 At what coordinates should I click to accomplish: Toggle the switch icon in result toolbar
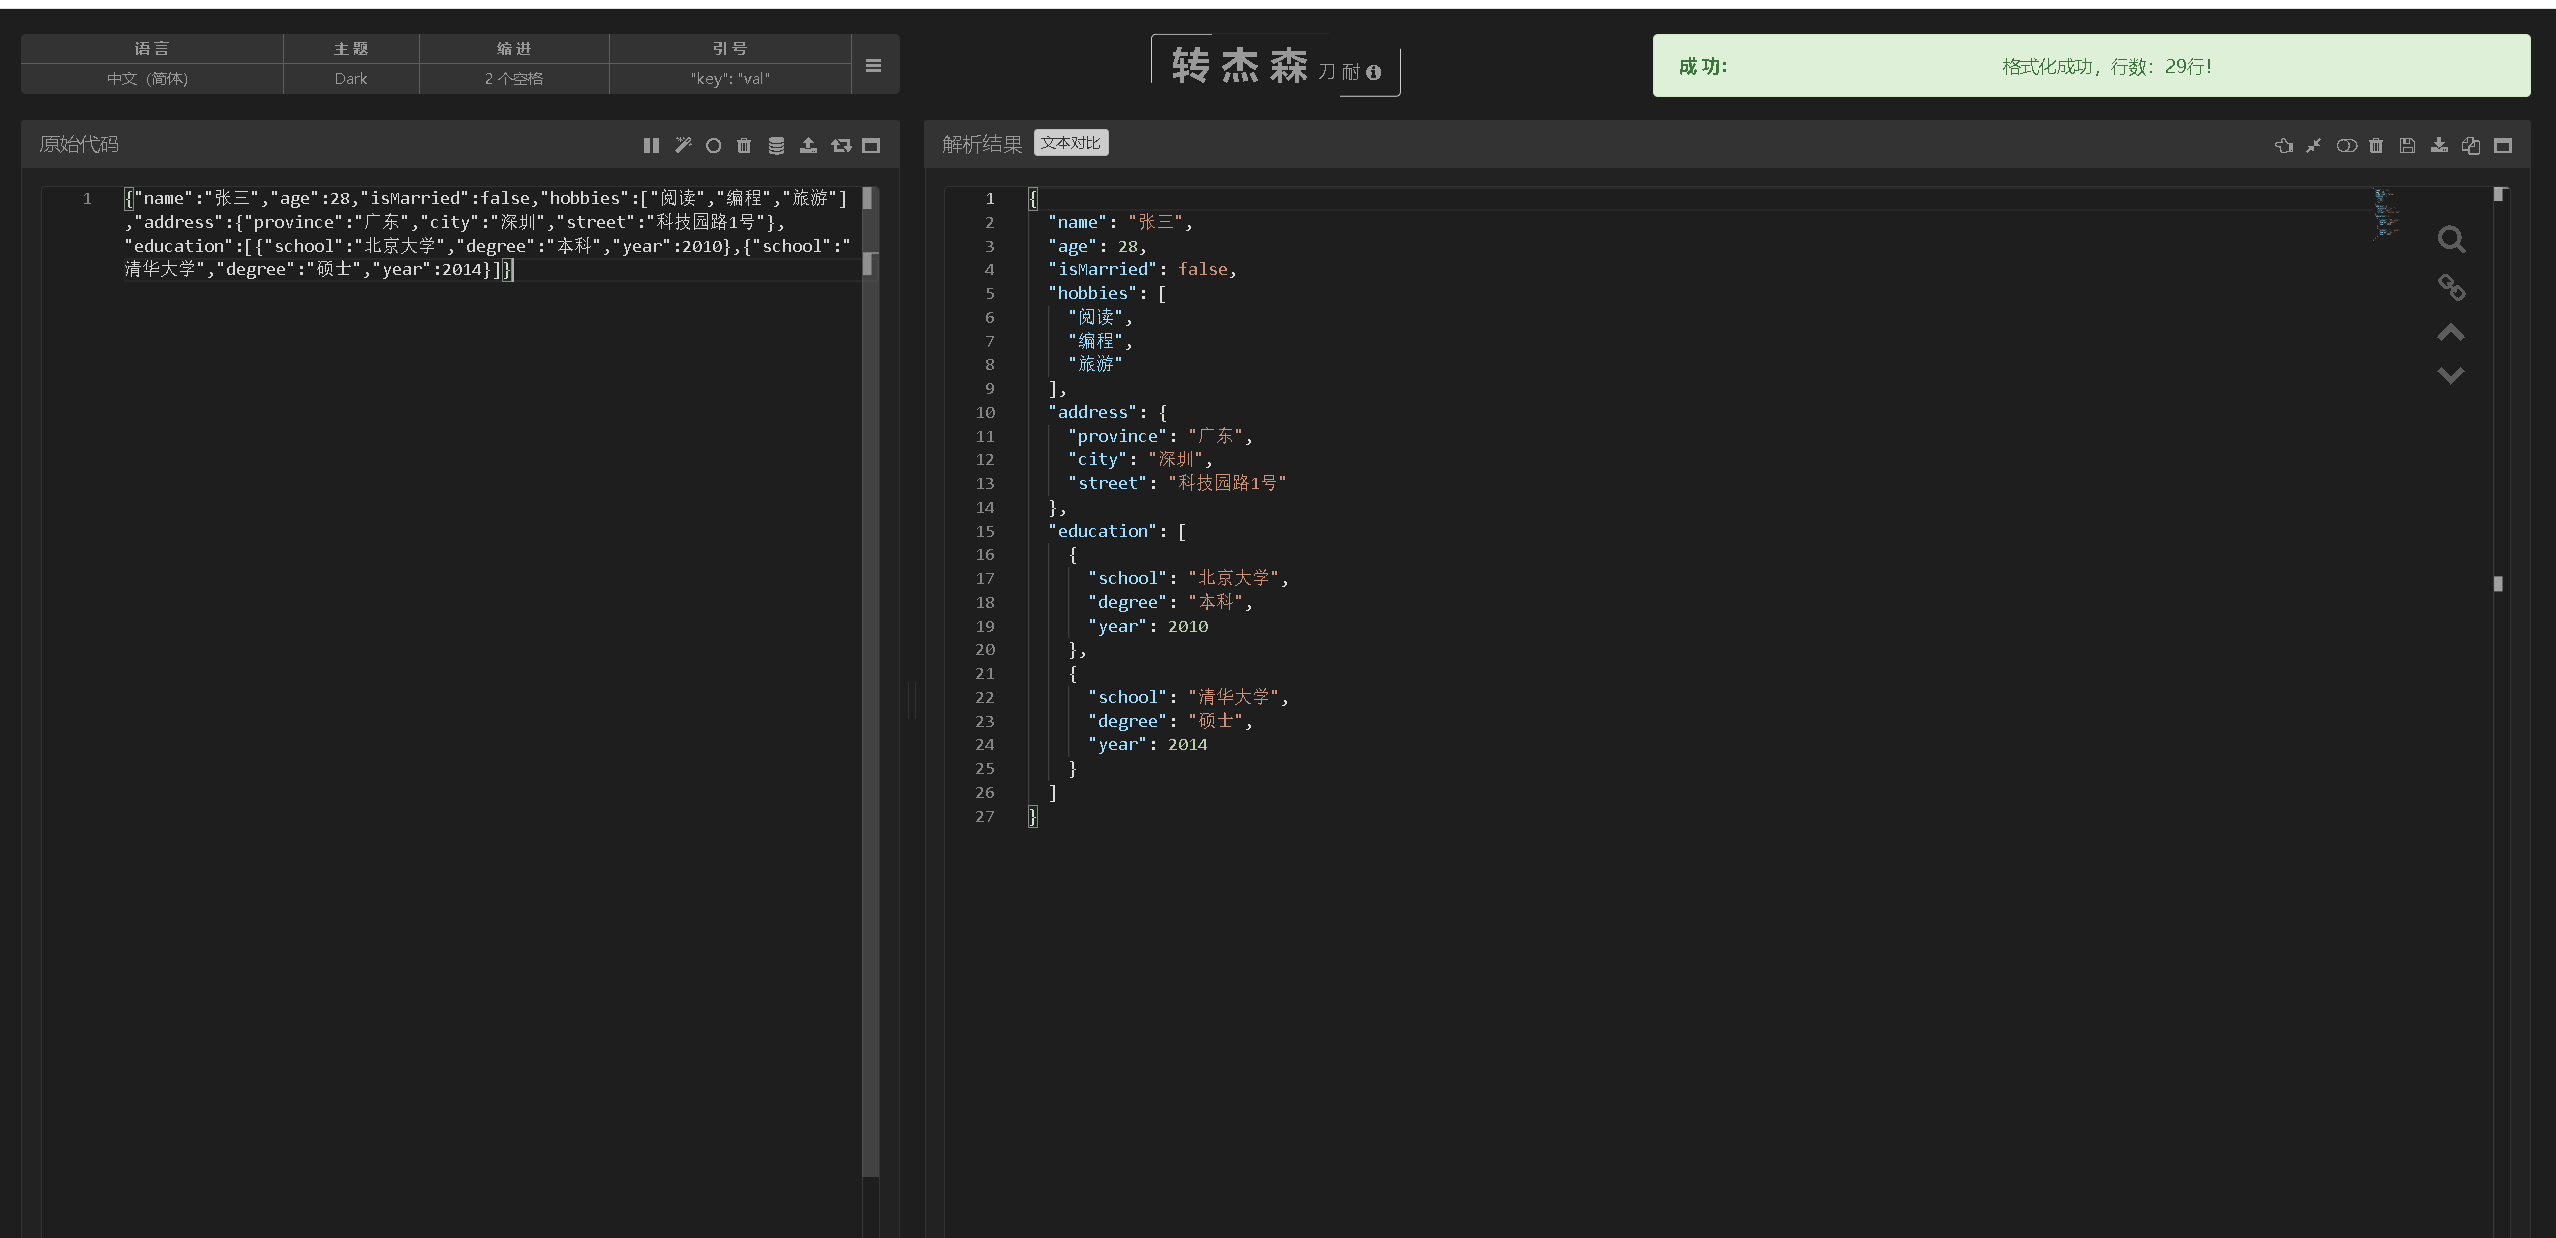click(x=2346, y=145)
